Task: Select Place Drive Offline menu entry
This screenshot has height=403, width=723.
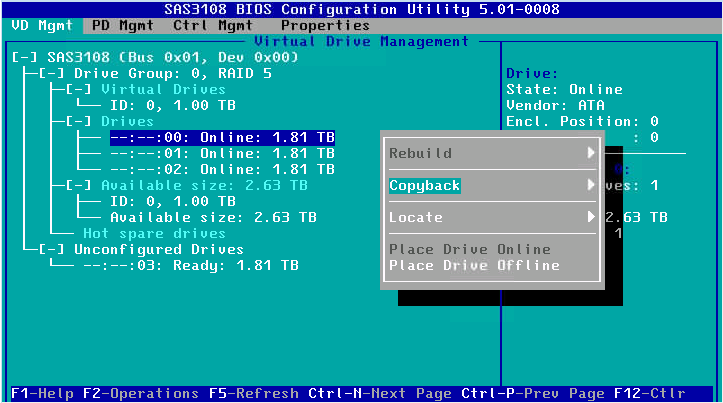Action: (x=474, y=266)
